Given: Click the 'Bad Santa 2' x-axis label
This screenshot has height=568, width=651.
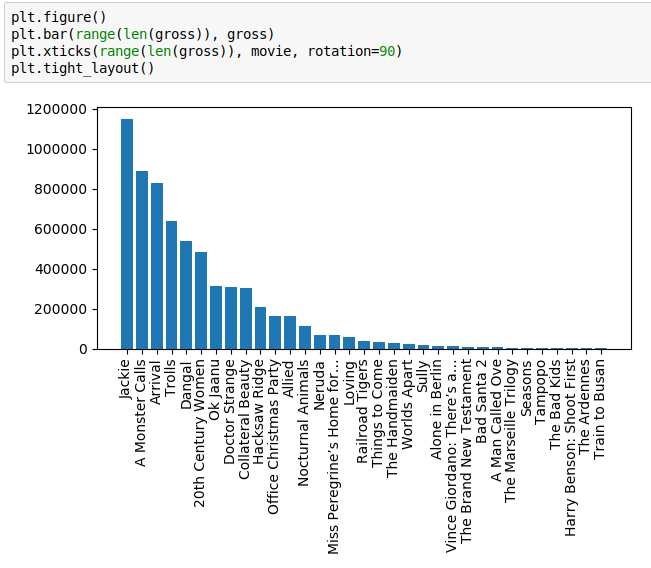Looking at the screenshot, I should (481, 402).
